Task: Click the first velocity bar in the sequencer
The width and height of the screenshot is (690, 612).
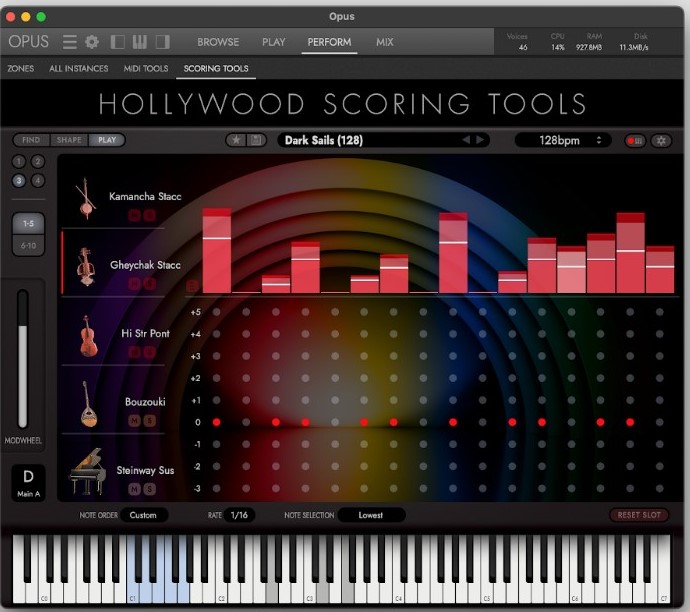Action: click(x=217, y=250)
